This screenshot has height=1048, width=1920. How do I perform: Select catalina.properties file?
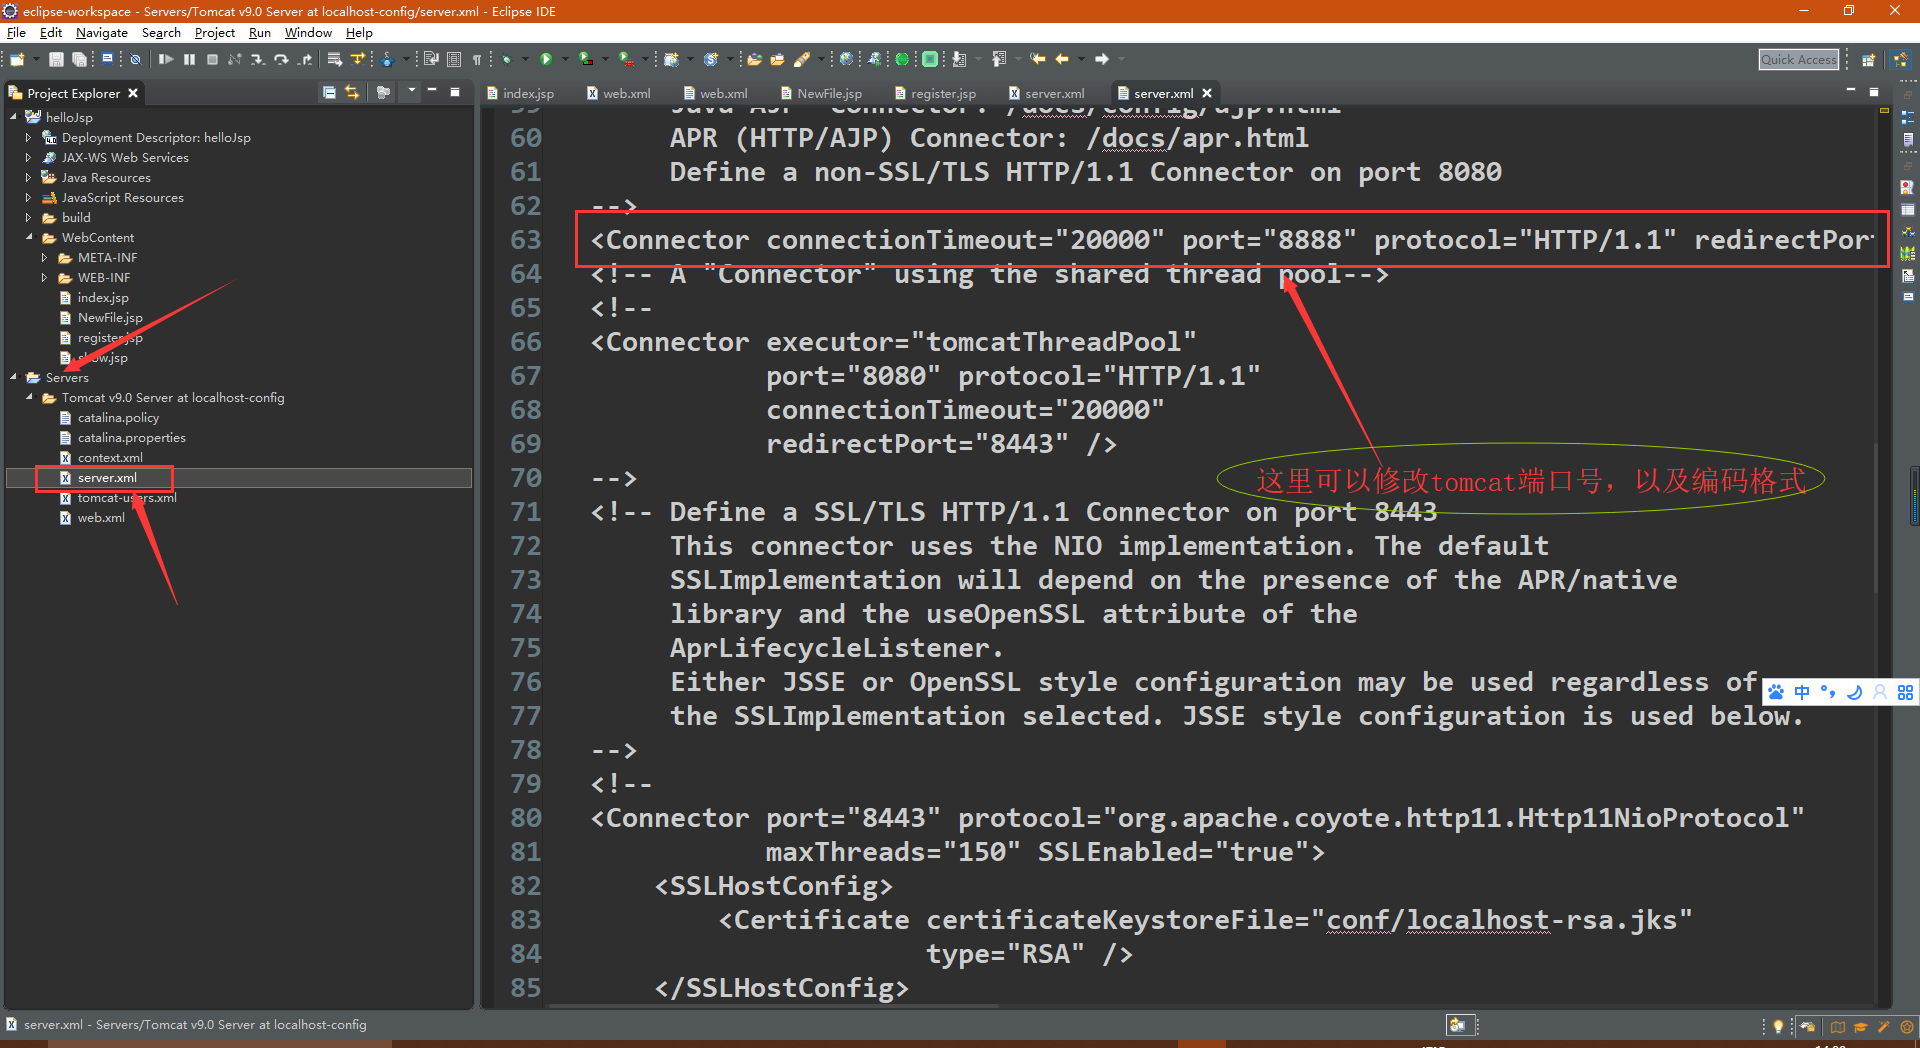coord(131,437)
